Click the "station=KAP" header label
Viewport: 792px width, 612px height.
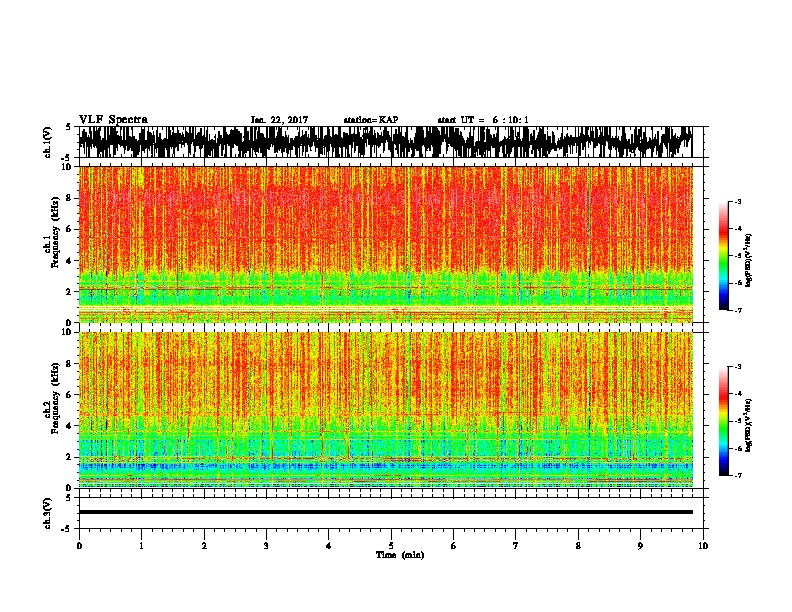pyautogui.click(x=371, y=120)
